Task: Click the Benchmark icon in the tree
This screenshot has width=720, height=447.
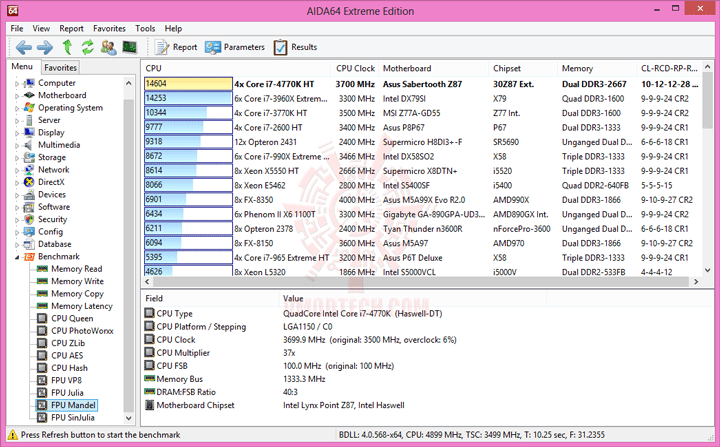Action: point(29,257)
